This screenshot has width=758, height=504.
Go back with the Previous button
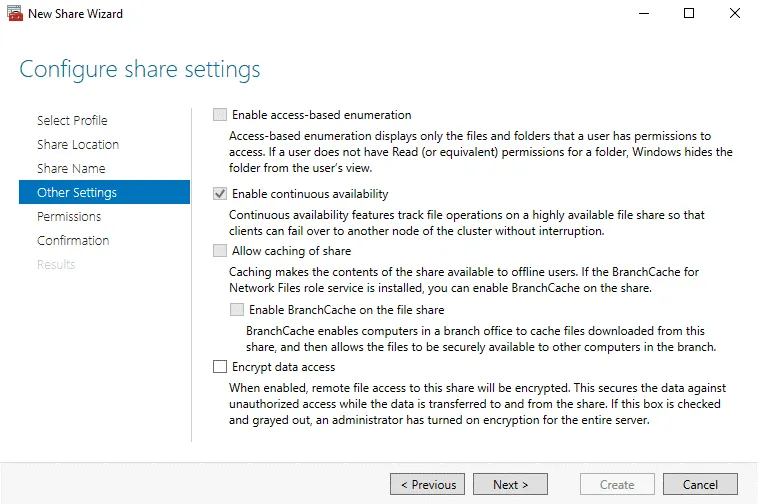[428, 484]
